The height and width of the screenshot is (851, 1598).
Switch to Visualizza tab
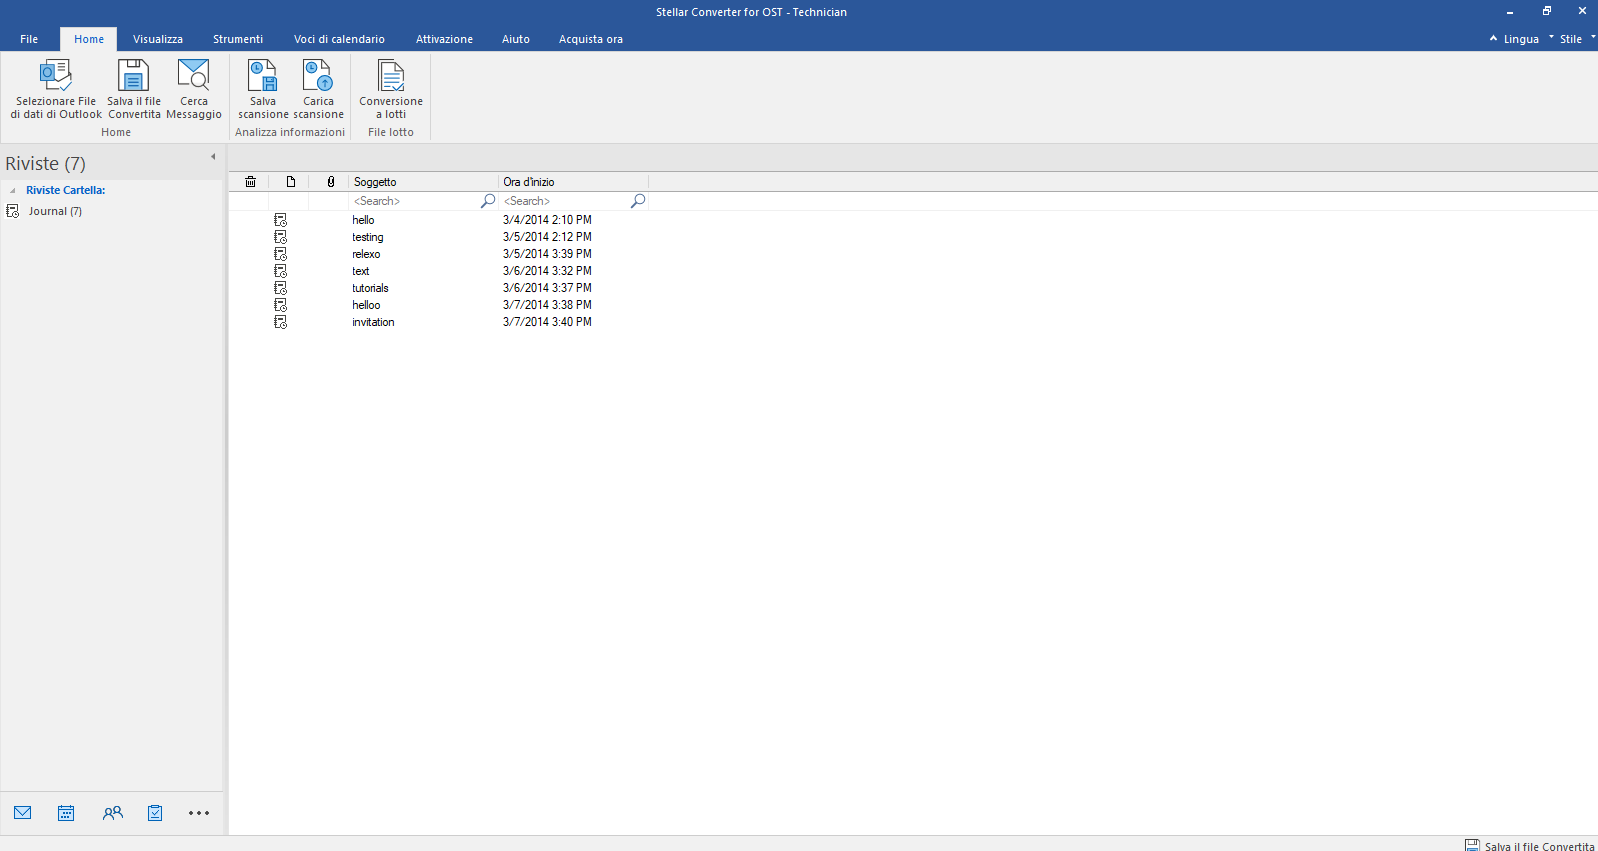158,39
